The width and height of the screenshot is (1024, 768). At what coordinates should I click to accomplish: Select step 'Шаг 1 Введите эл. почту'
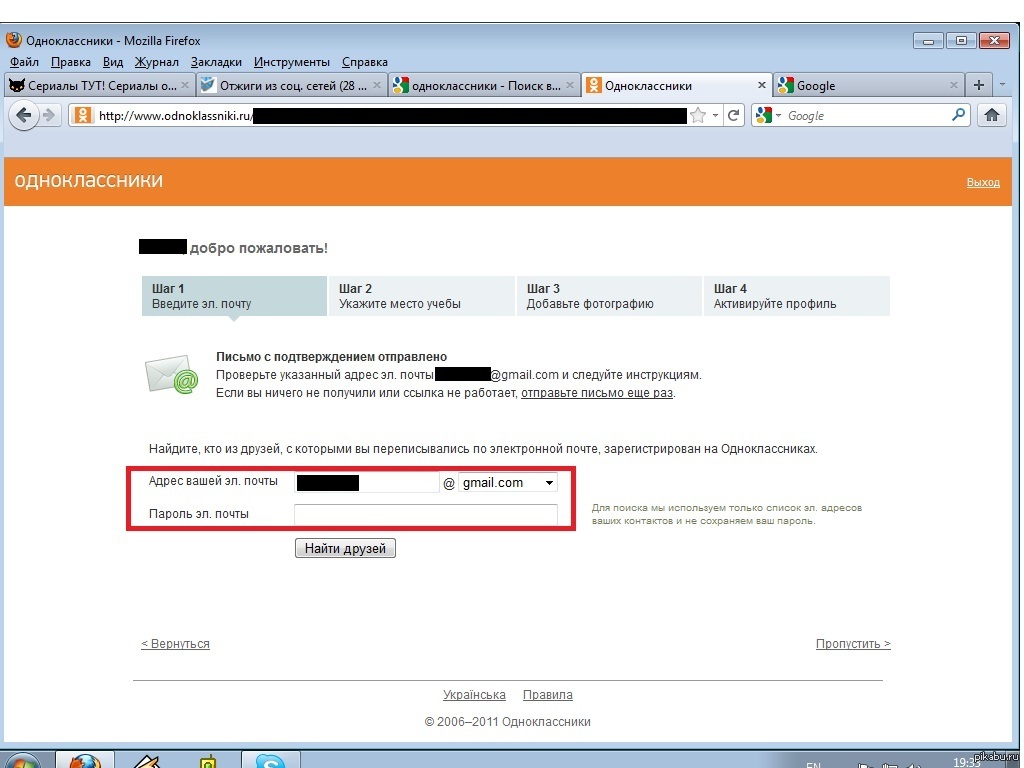click(x=234, y=296)
